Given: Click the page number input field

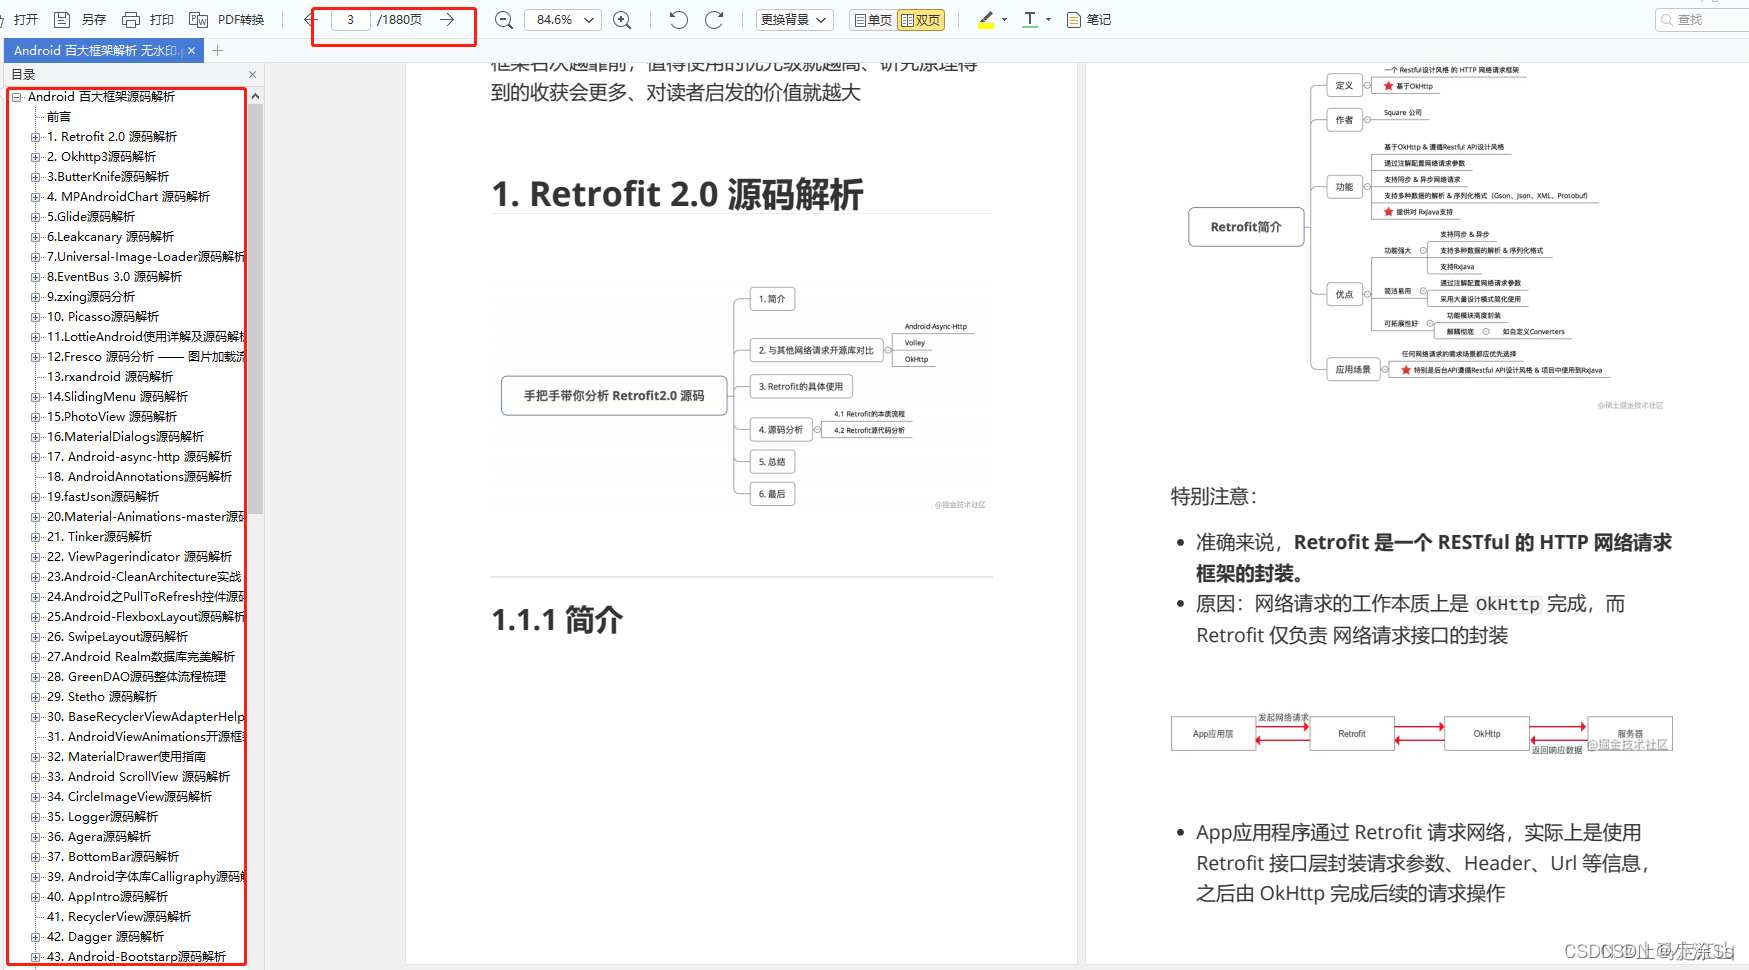Looking at the screenshot, I should click(349, 19).
